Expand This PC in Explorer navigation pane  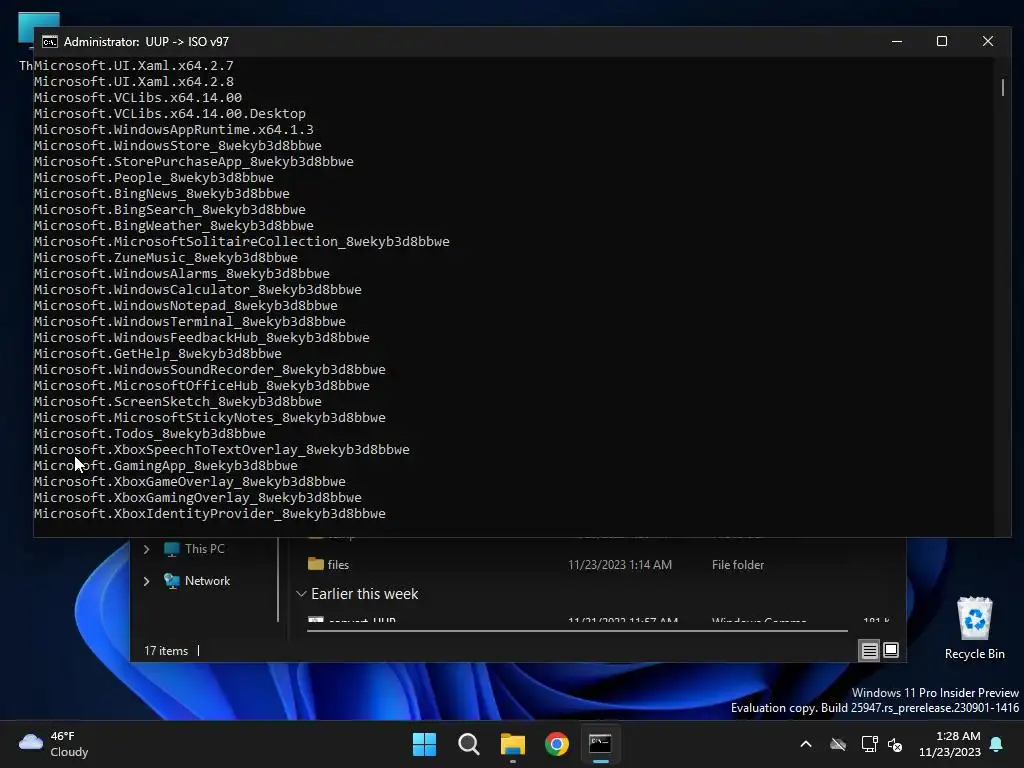pos(146,549)
